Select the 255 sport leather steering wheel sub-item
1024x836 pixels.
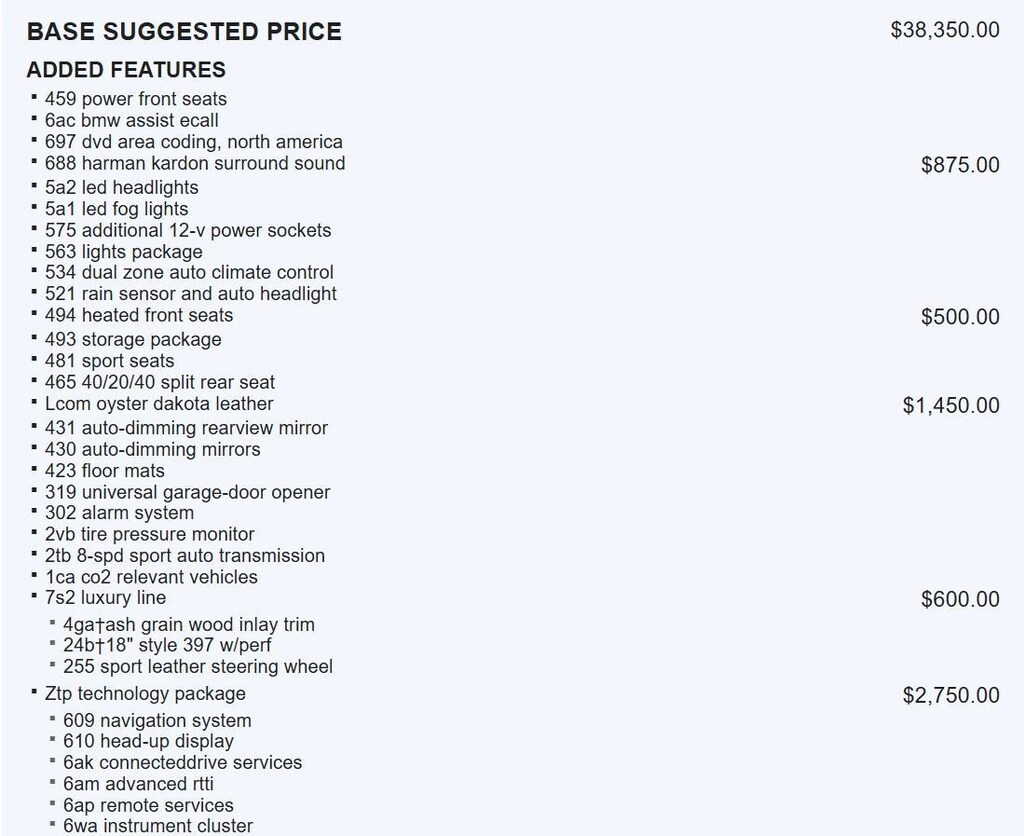point(198,666)
